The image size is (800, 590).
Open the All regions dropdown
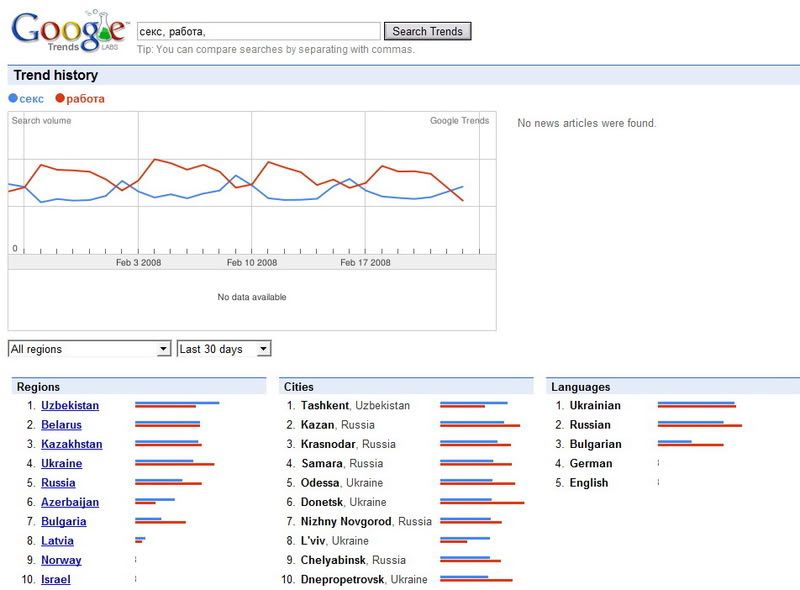click(x=89, y=349)
